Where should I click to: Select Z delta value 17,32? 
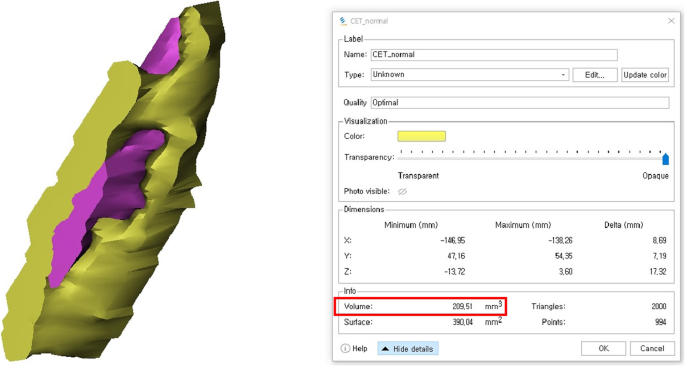click(x=658, y=272)
